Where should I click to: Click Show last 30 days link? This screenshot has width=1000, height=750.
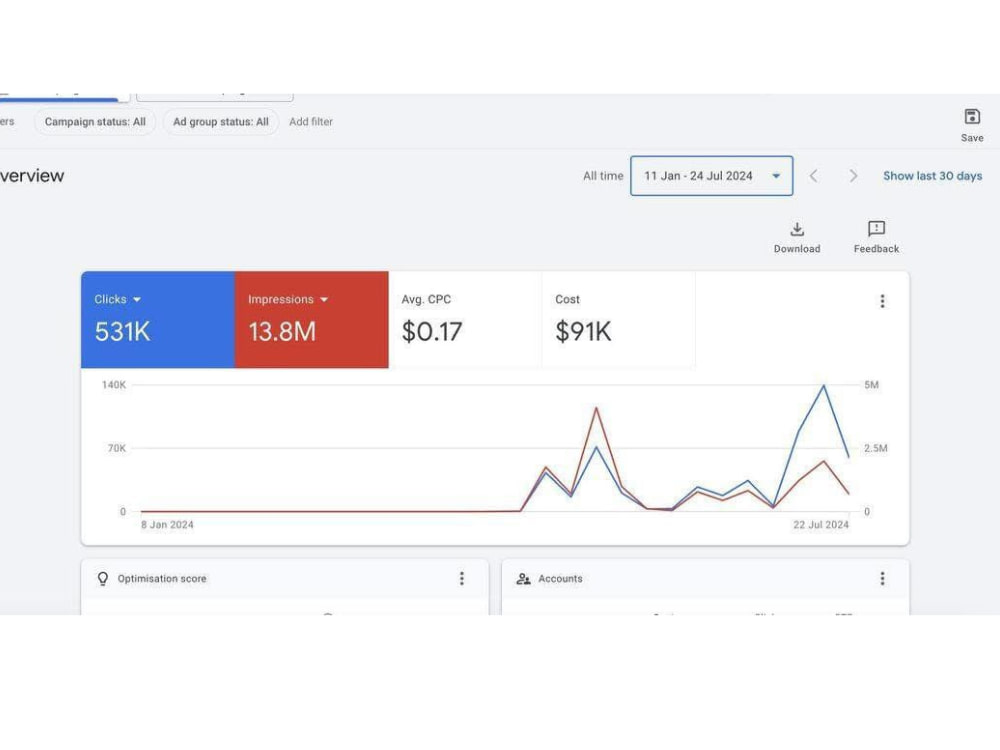tap(932, 176)
